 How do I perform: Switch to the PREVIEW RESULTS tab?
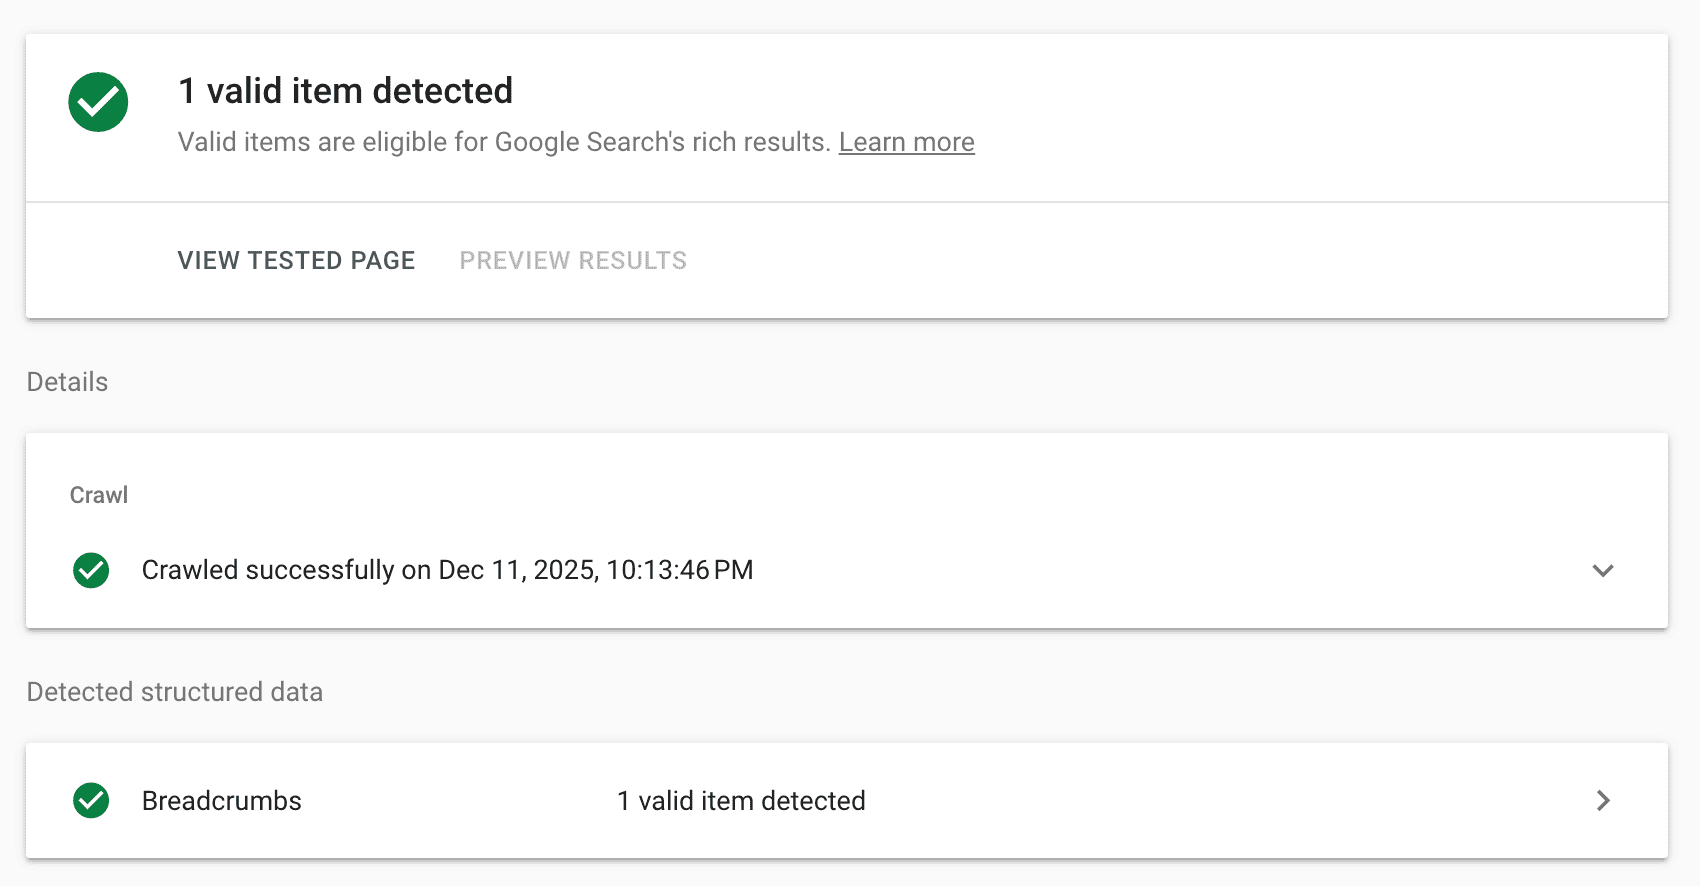tap(572, 260)
